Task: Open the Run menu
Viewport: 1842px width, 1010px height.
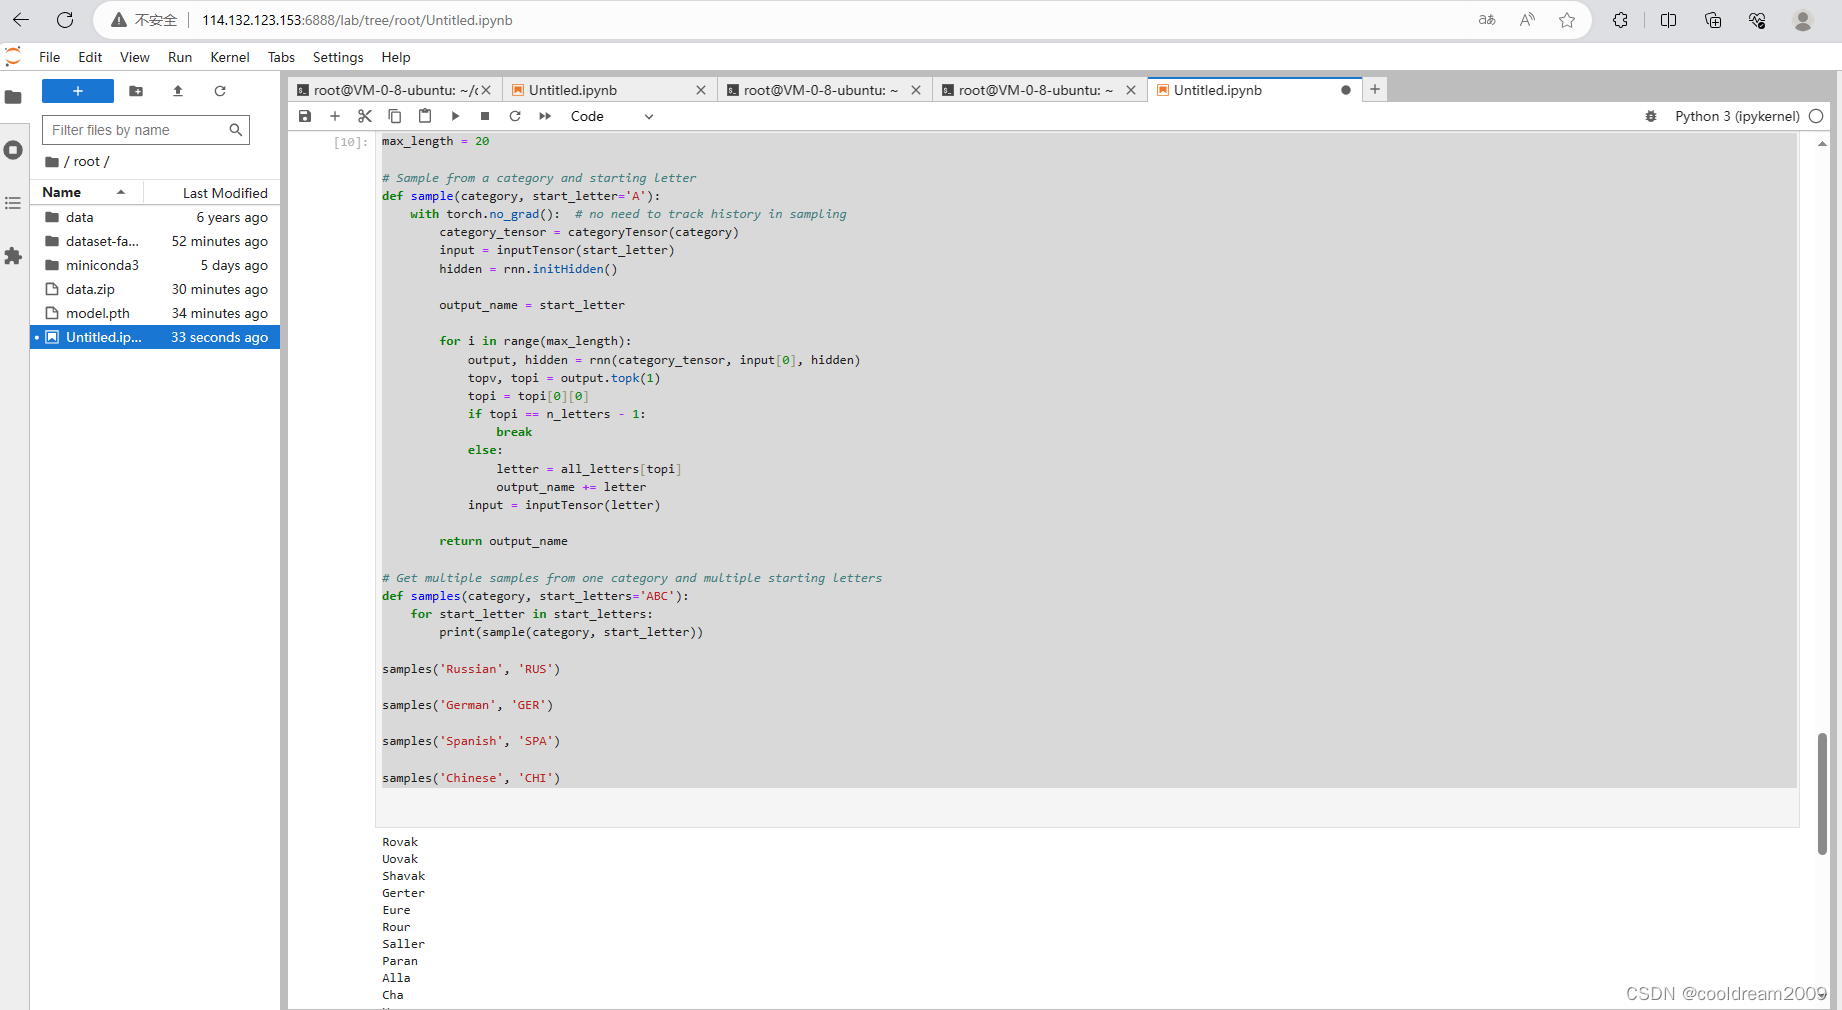Action: [180, 57]
